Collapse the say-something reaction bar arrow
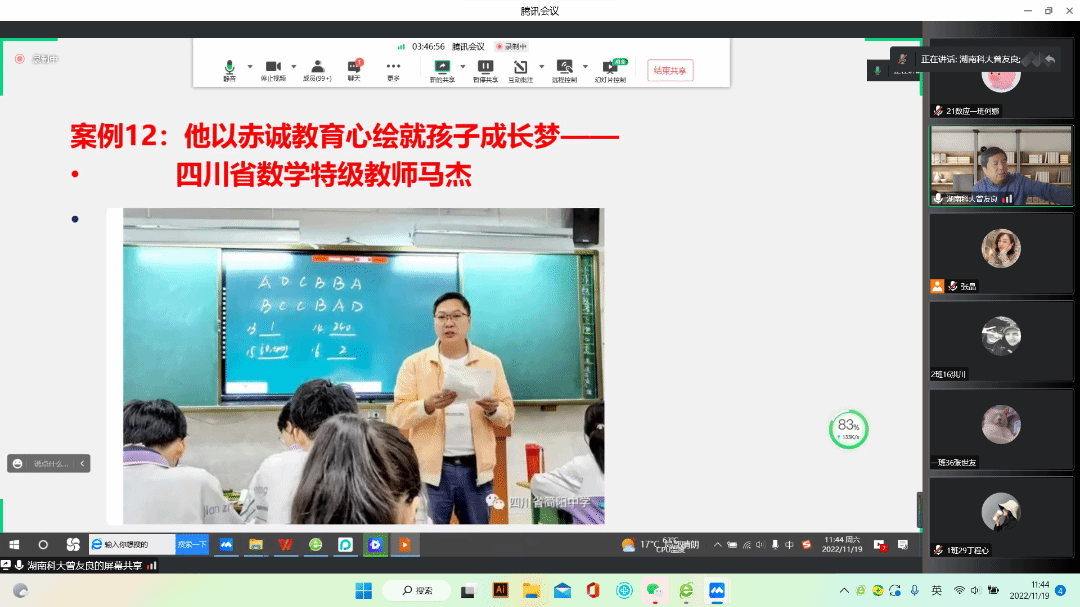The width and height of the screenshot is (1080, 607). (x=83, y=463)
